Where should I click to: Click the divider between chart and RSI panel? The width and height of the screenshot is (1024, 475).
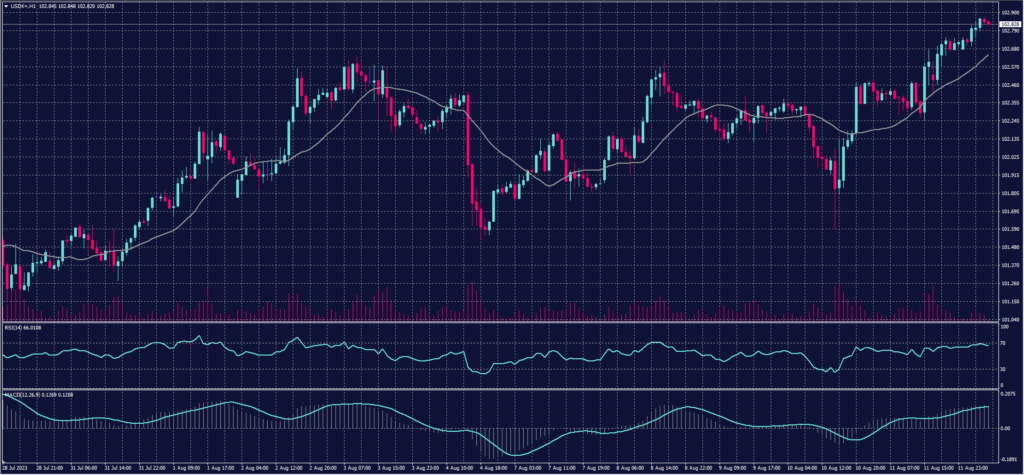[500, 323]
